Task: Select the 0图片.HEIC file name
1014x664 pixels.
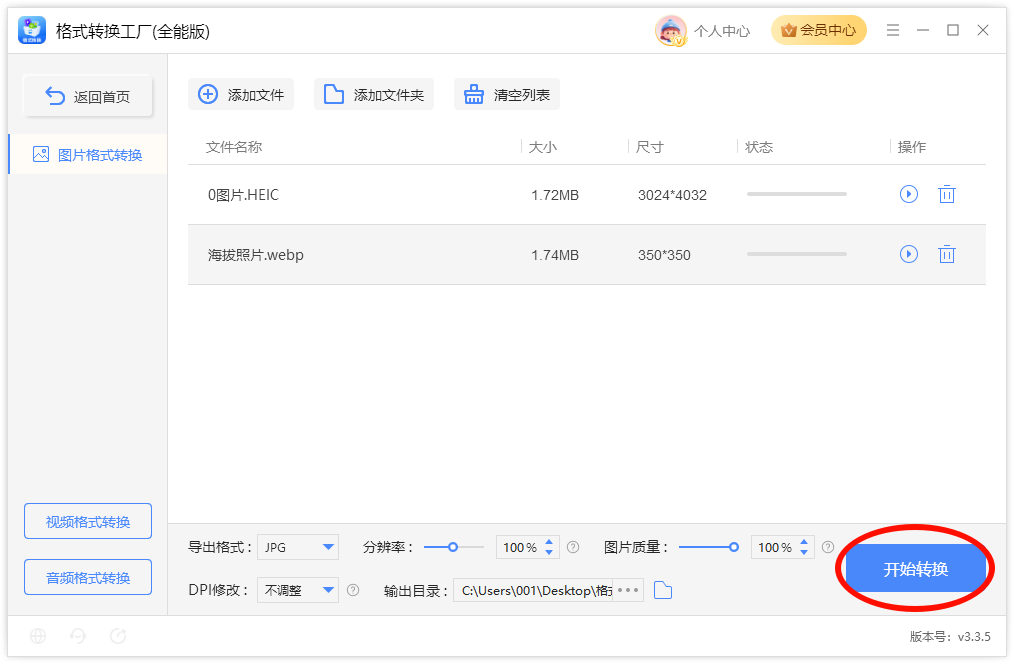Action: pyautogui.click(x=243, y=195)
